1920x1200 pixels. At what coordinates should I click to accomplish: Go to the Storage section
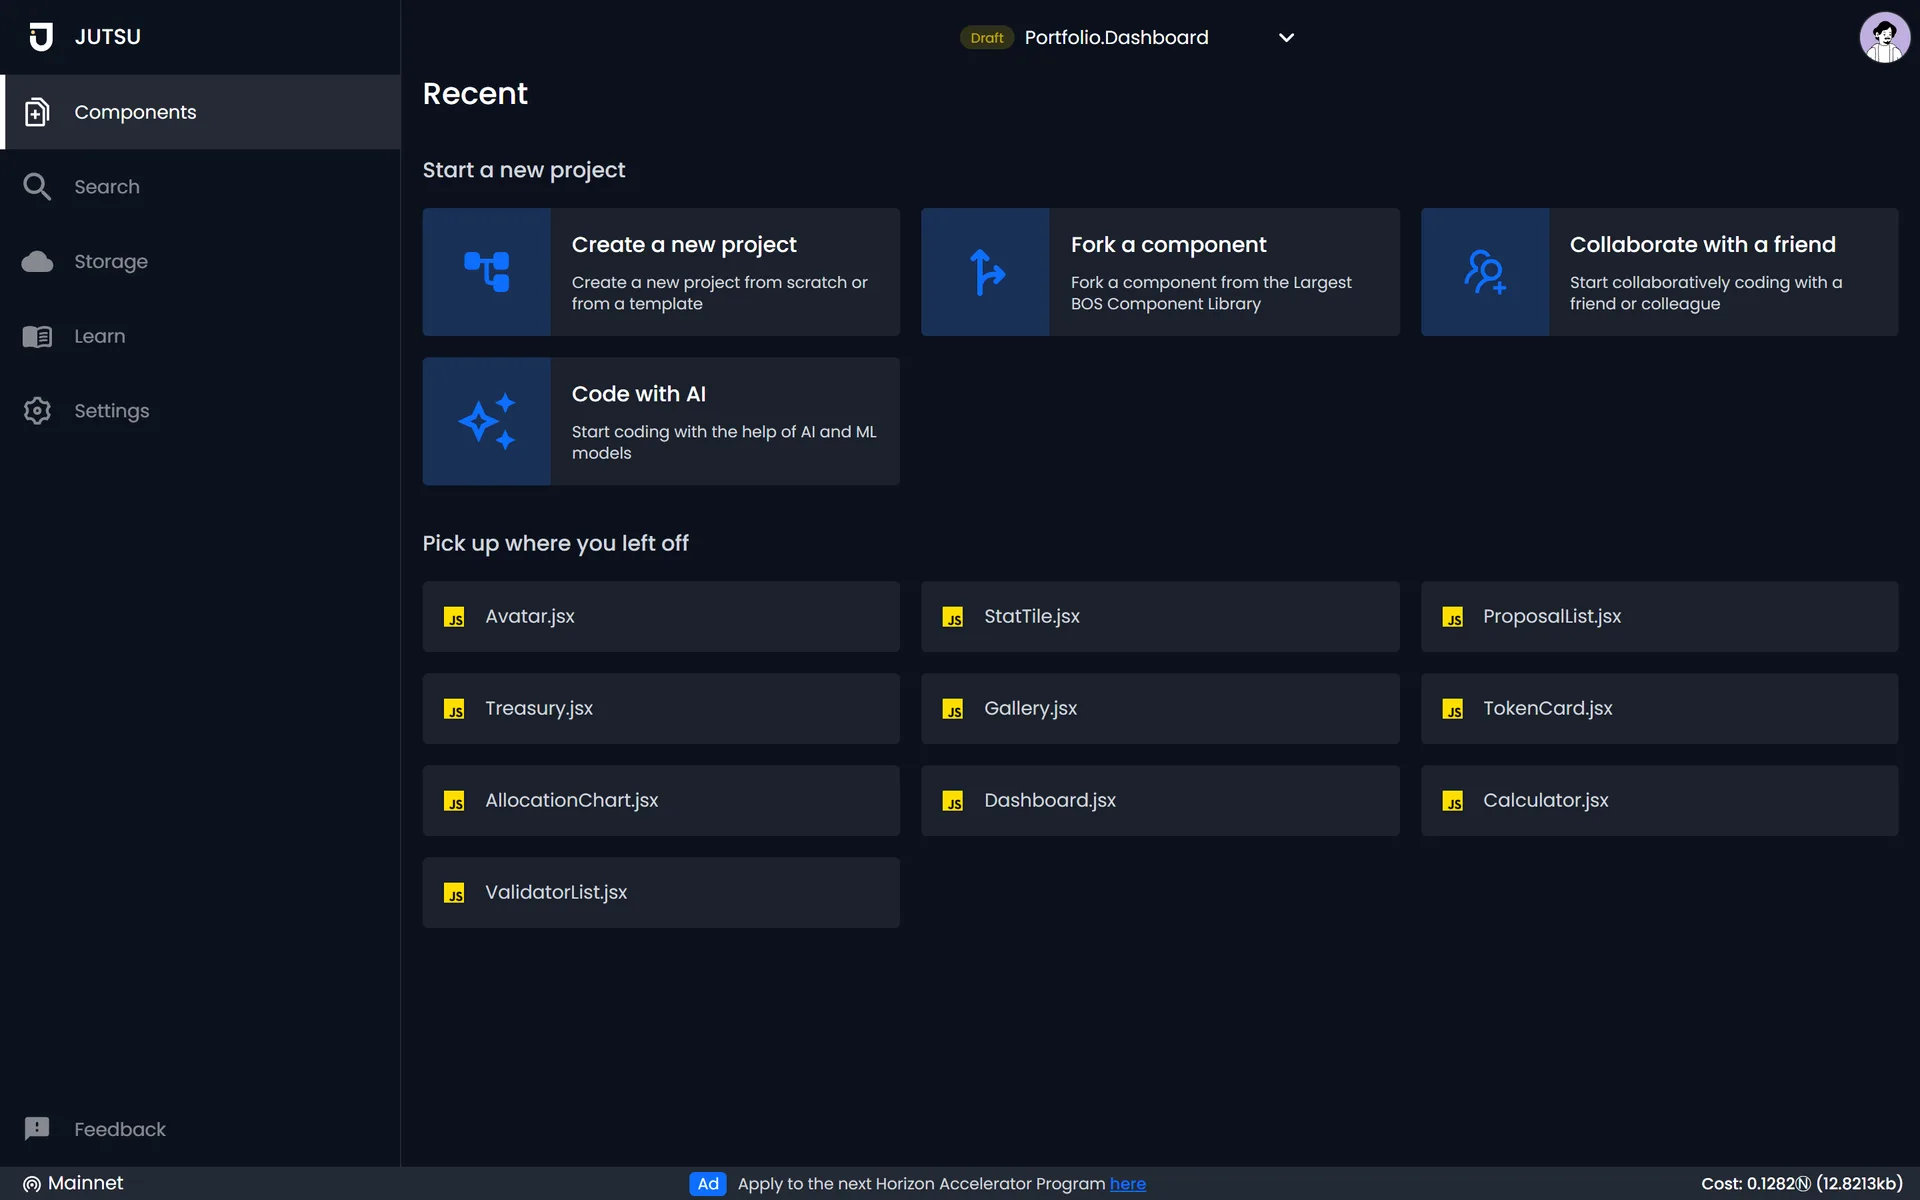(200, 261)
